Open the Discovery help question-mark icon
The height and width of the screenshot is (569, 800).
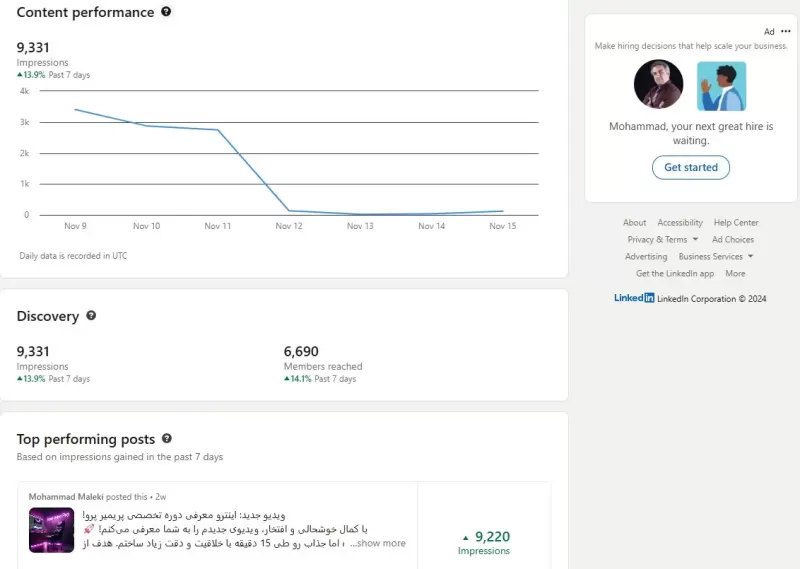tap(91, 315)
